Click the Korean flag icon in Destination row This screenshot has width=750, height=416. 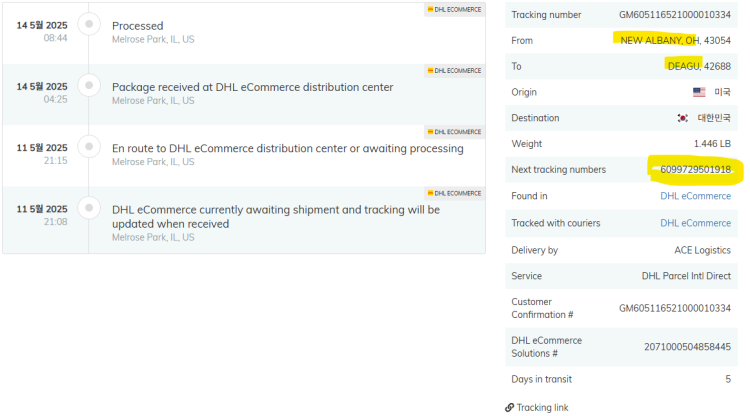point(683,118)
